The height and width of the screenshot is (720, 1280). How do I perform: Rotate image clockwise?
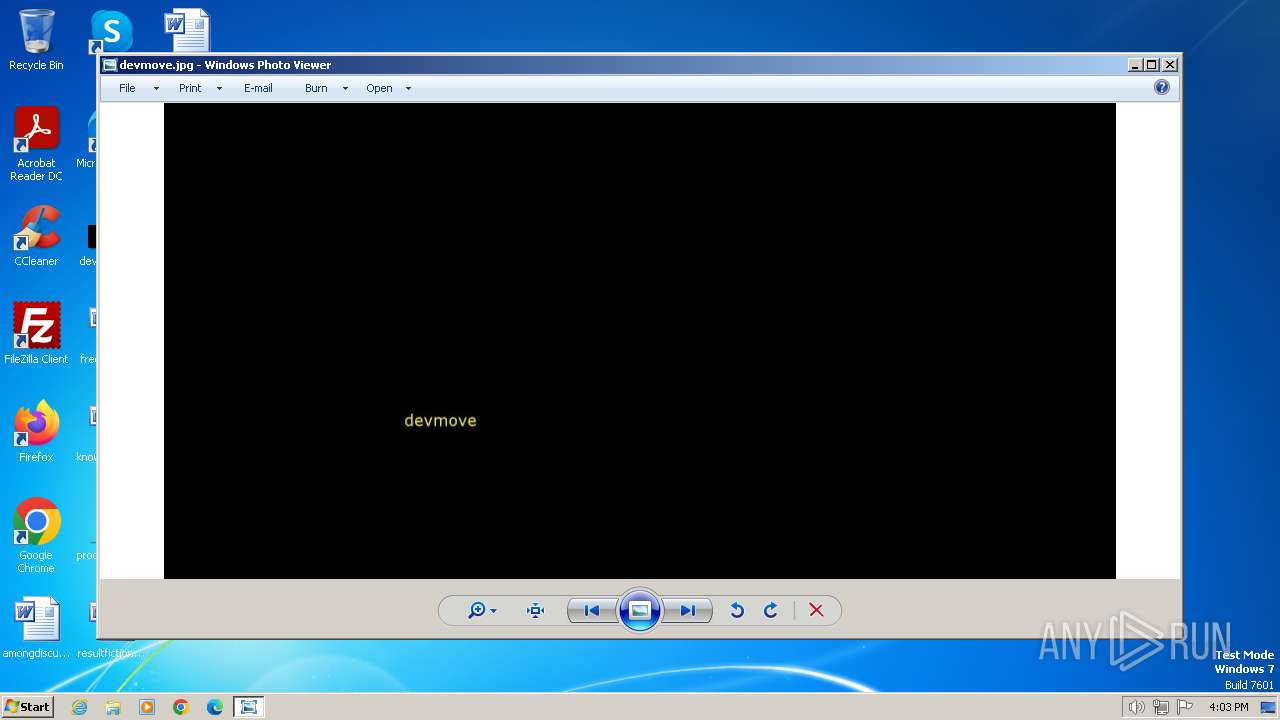coord(770,610)
